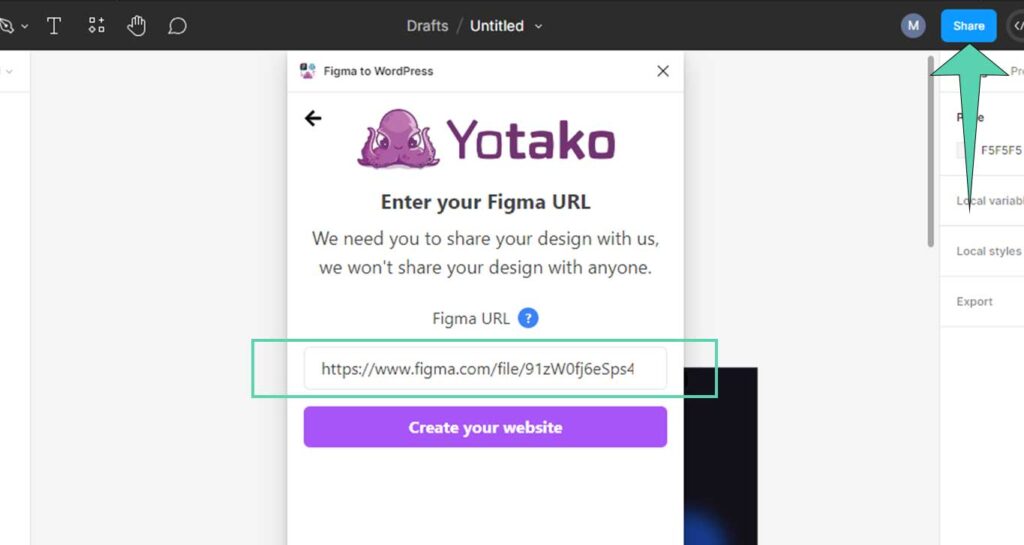Click Create your website button

(485, 427)
